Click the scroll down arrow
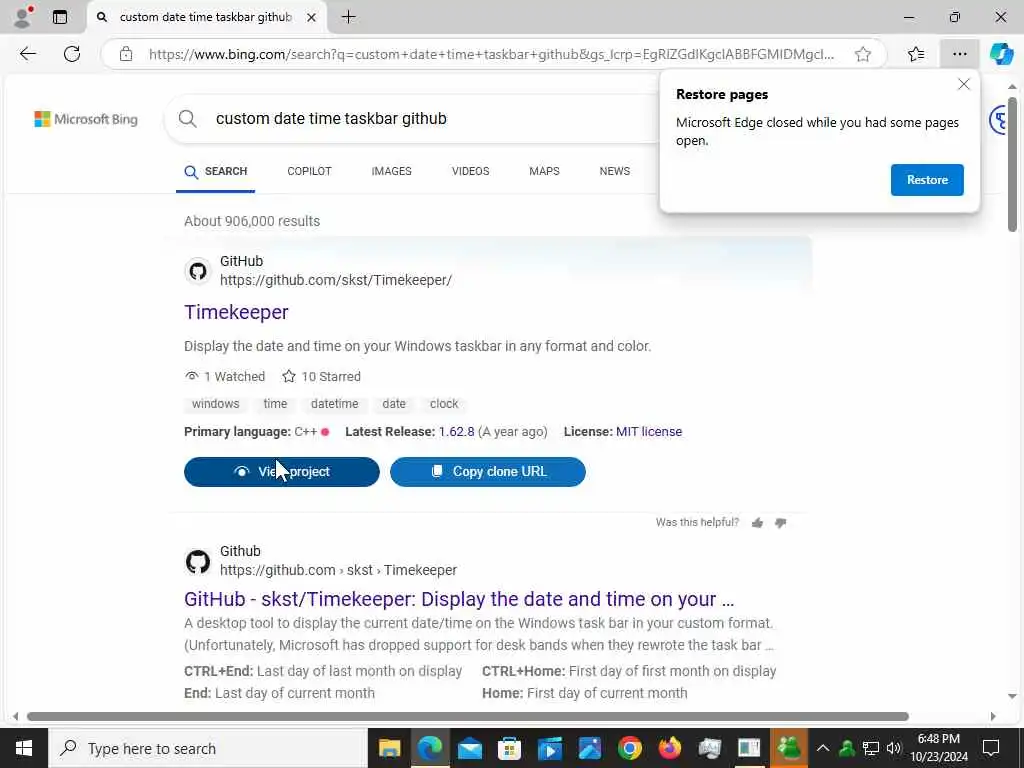1024x768 pixels. 1012,696
